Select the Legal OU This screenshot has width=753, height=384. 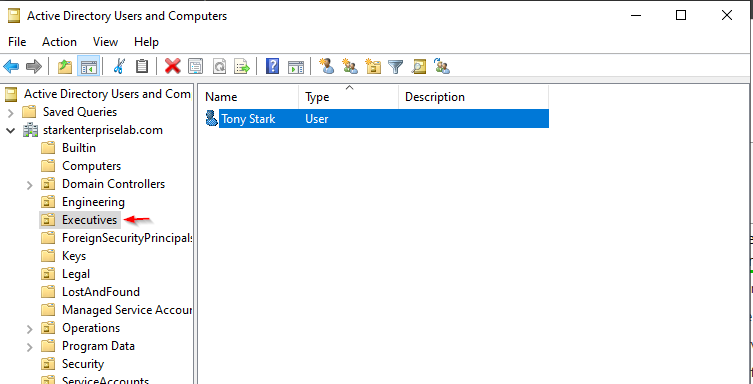point(76,274)
